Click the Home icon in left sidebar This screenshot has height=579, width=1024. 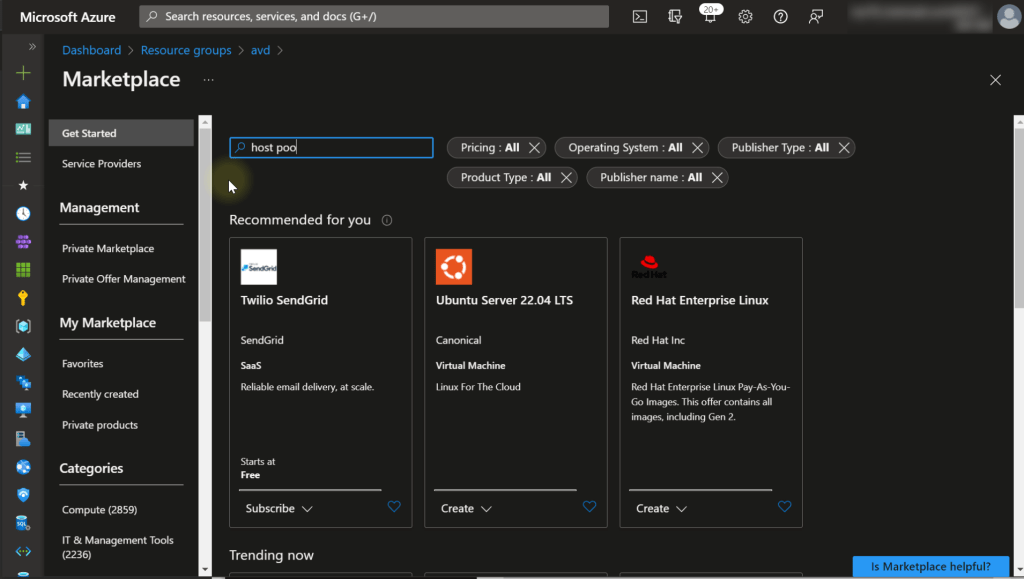23,102
